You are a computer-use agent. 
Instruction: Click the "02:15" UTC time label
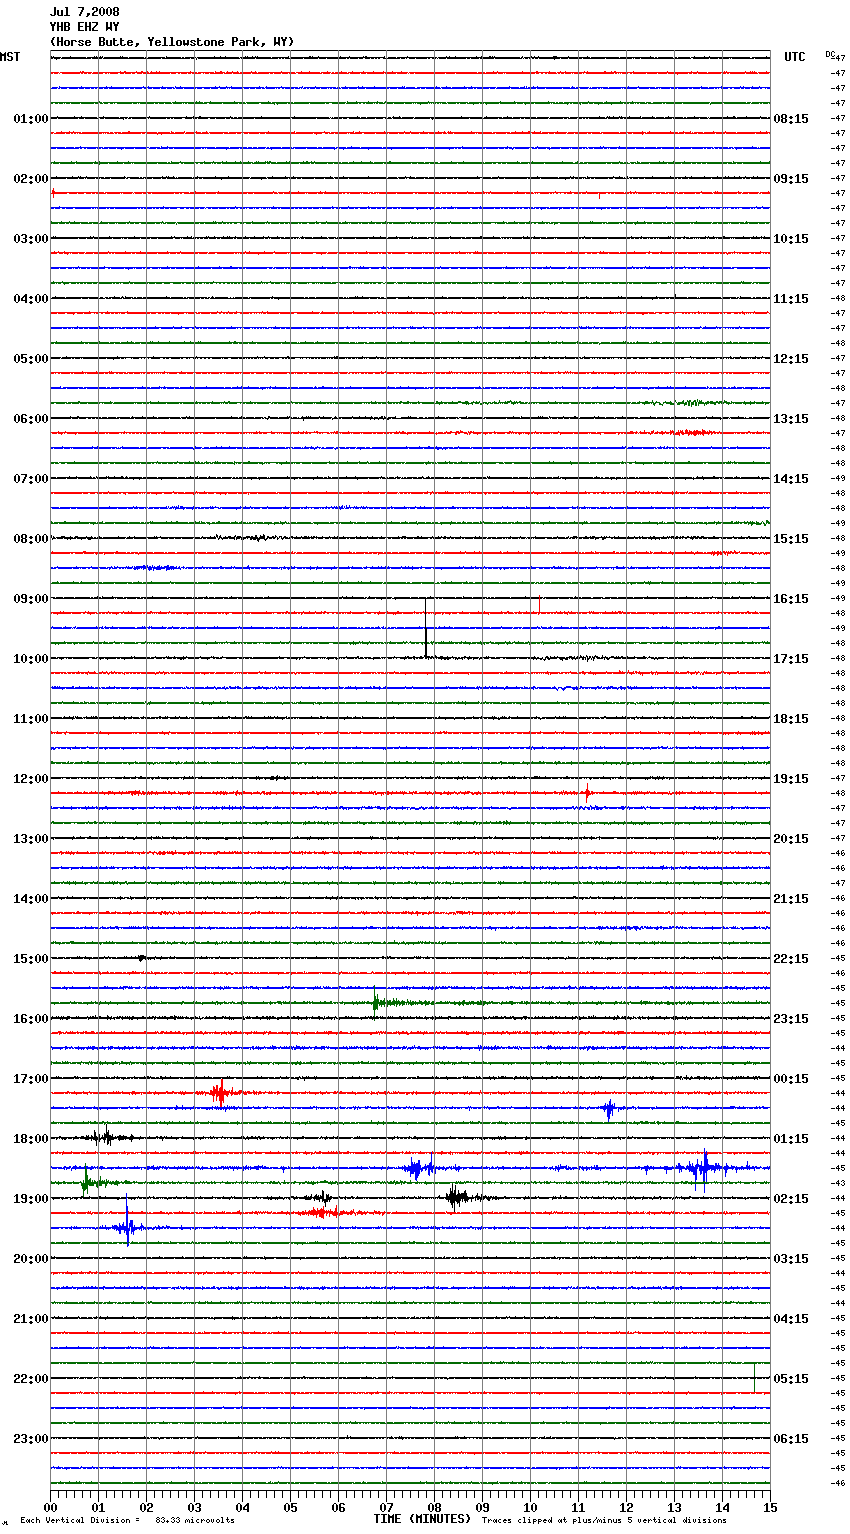[x=791, y=1199]
